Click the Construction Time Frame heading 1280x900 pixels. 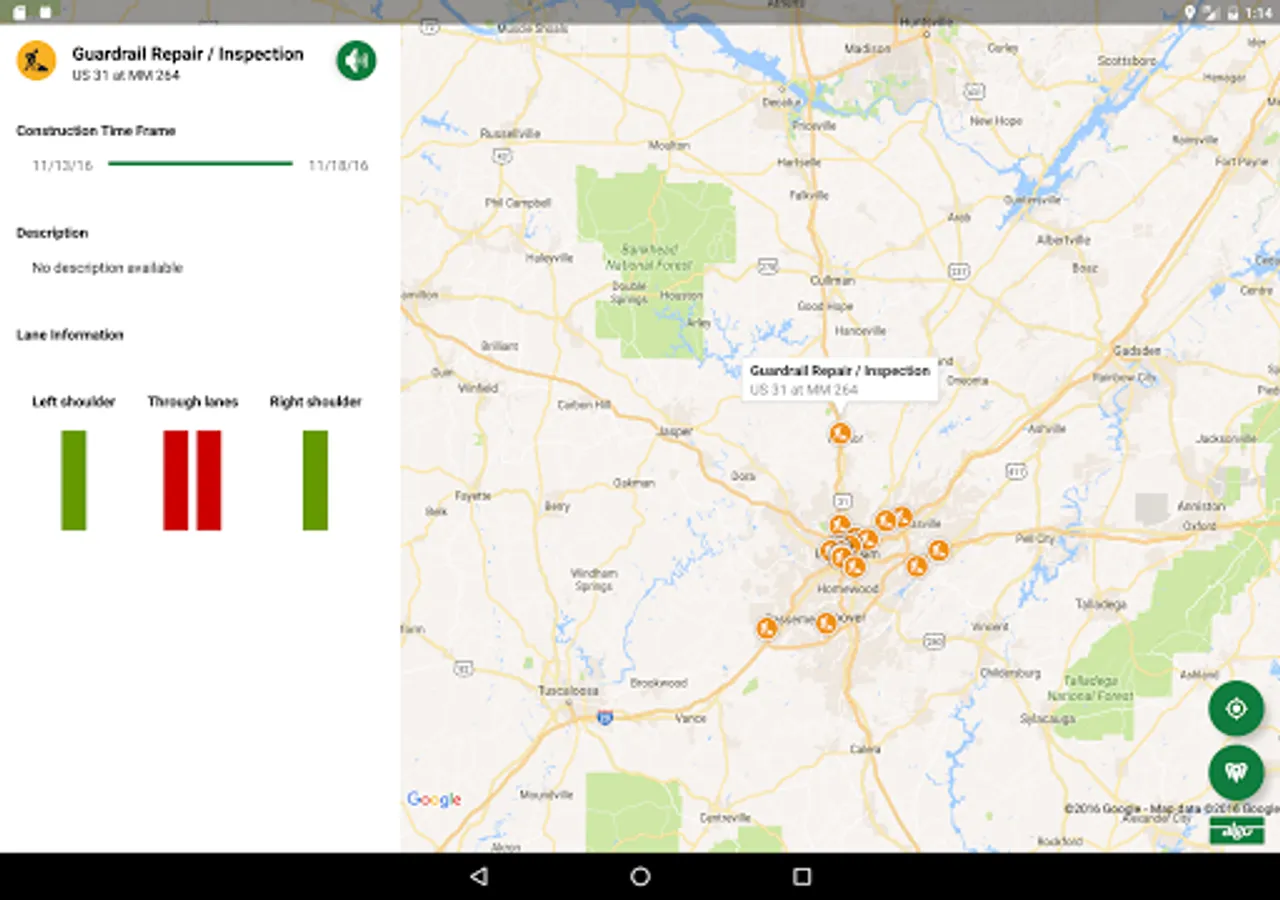[96, 131]
